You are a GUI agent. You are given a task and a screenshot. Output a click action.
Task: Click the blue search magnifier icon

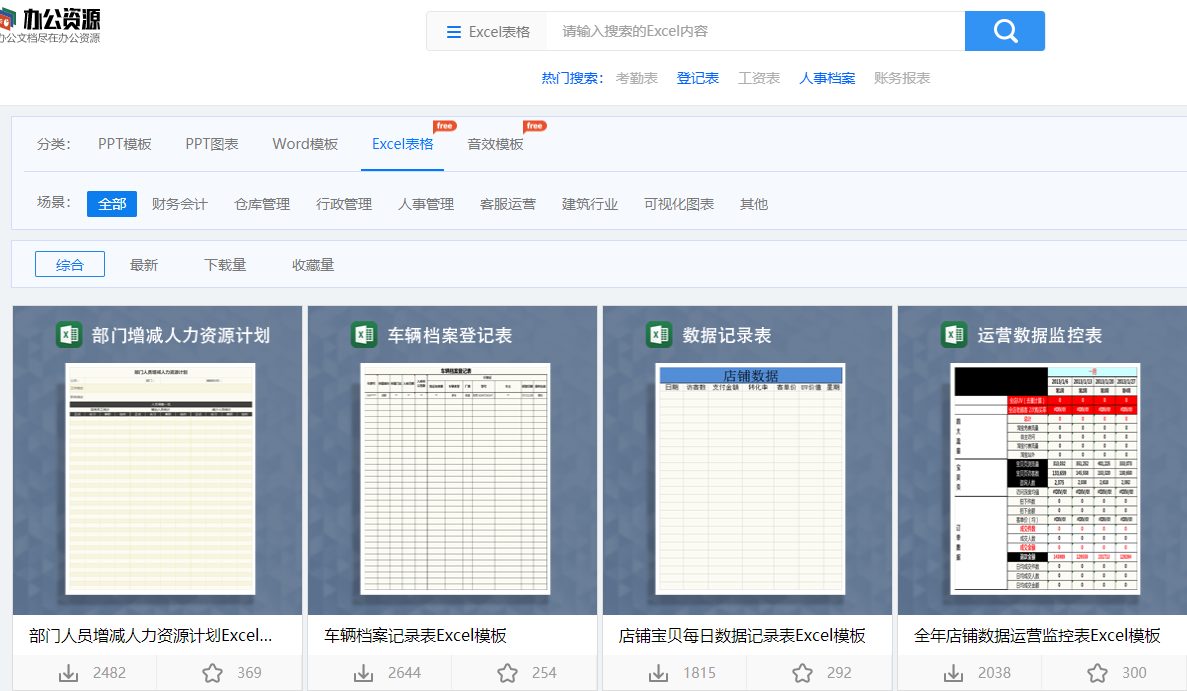click(x=1004, y=31)
